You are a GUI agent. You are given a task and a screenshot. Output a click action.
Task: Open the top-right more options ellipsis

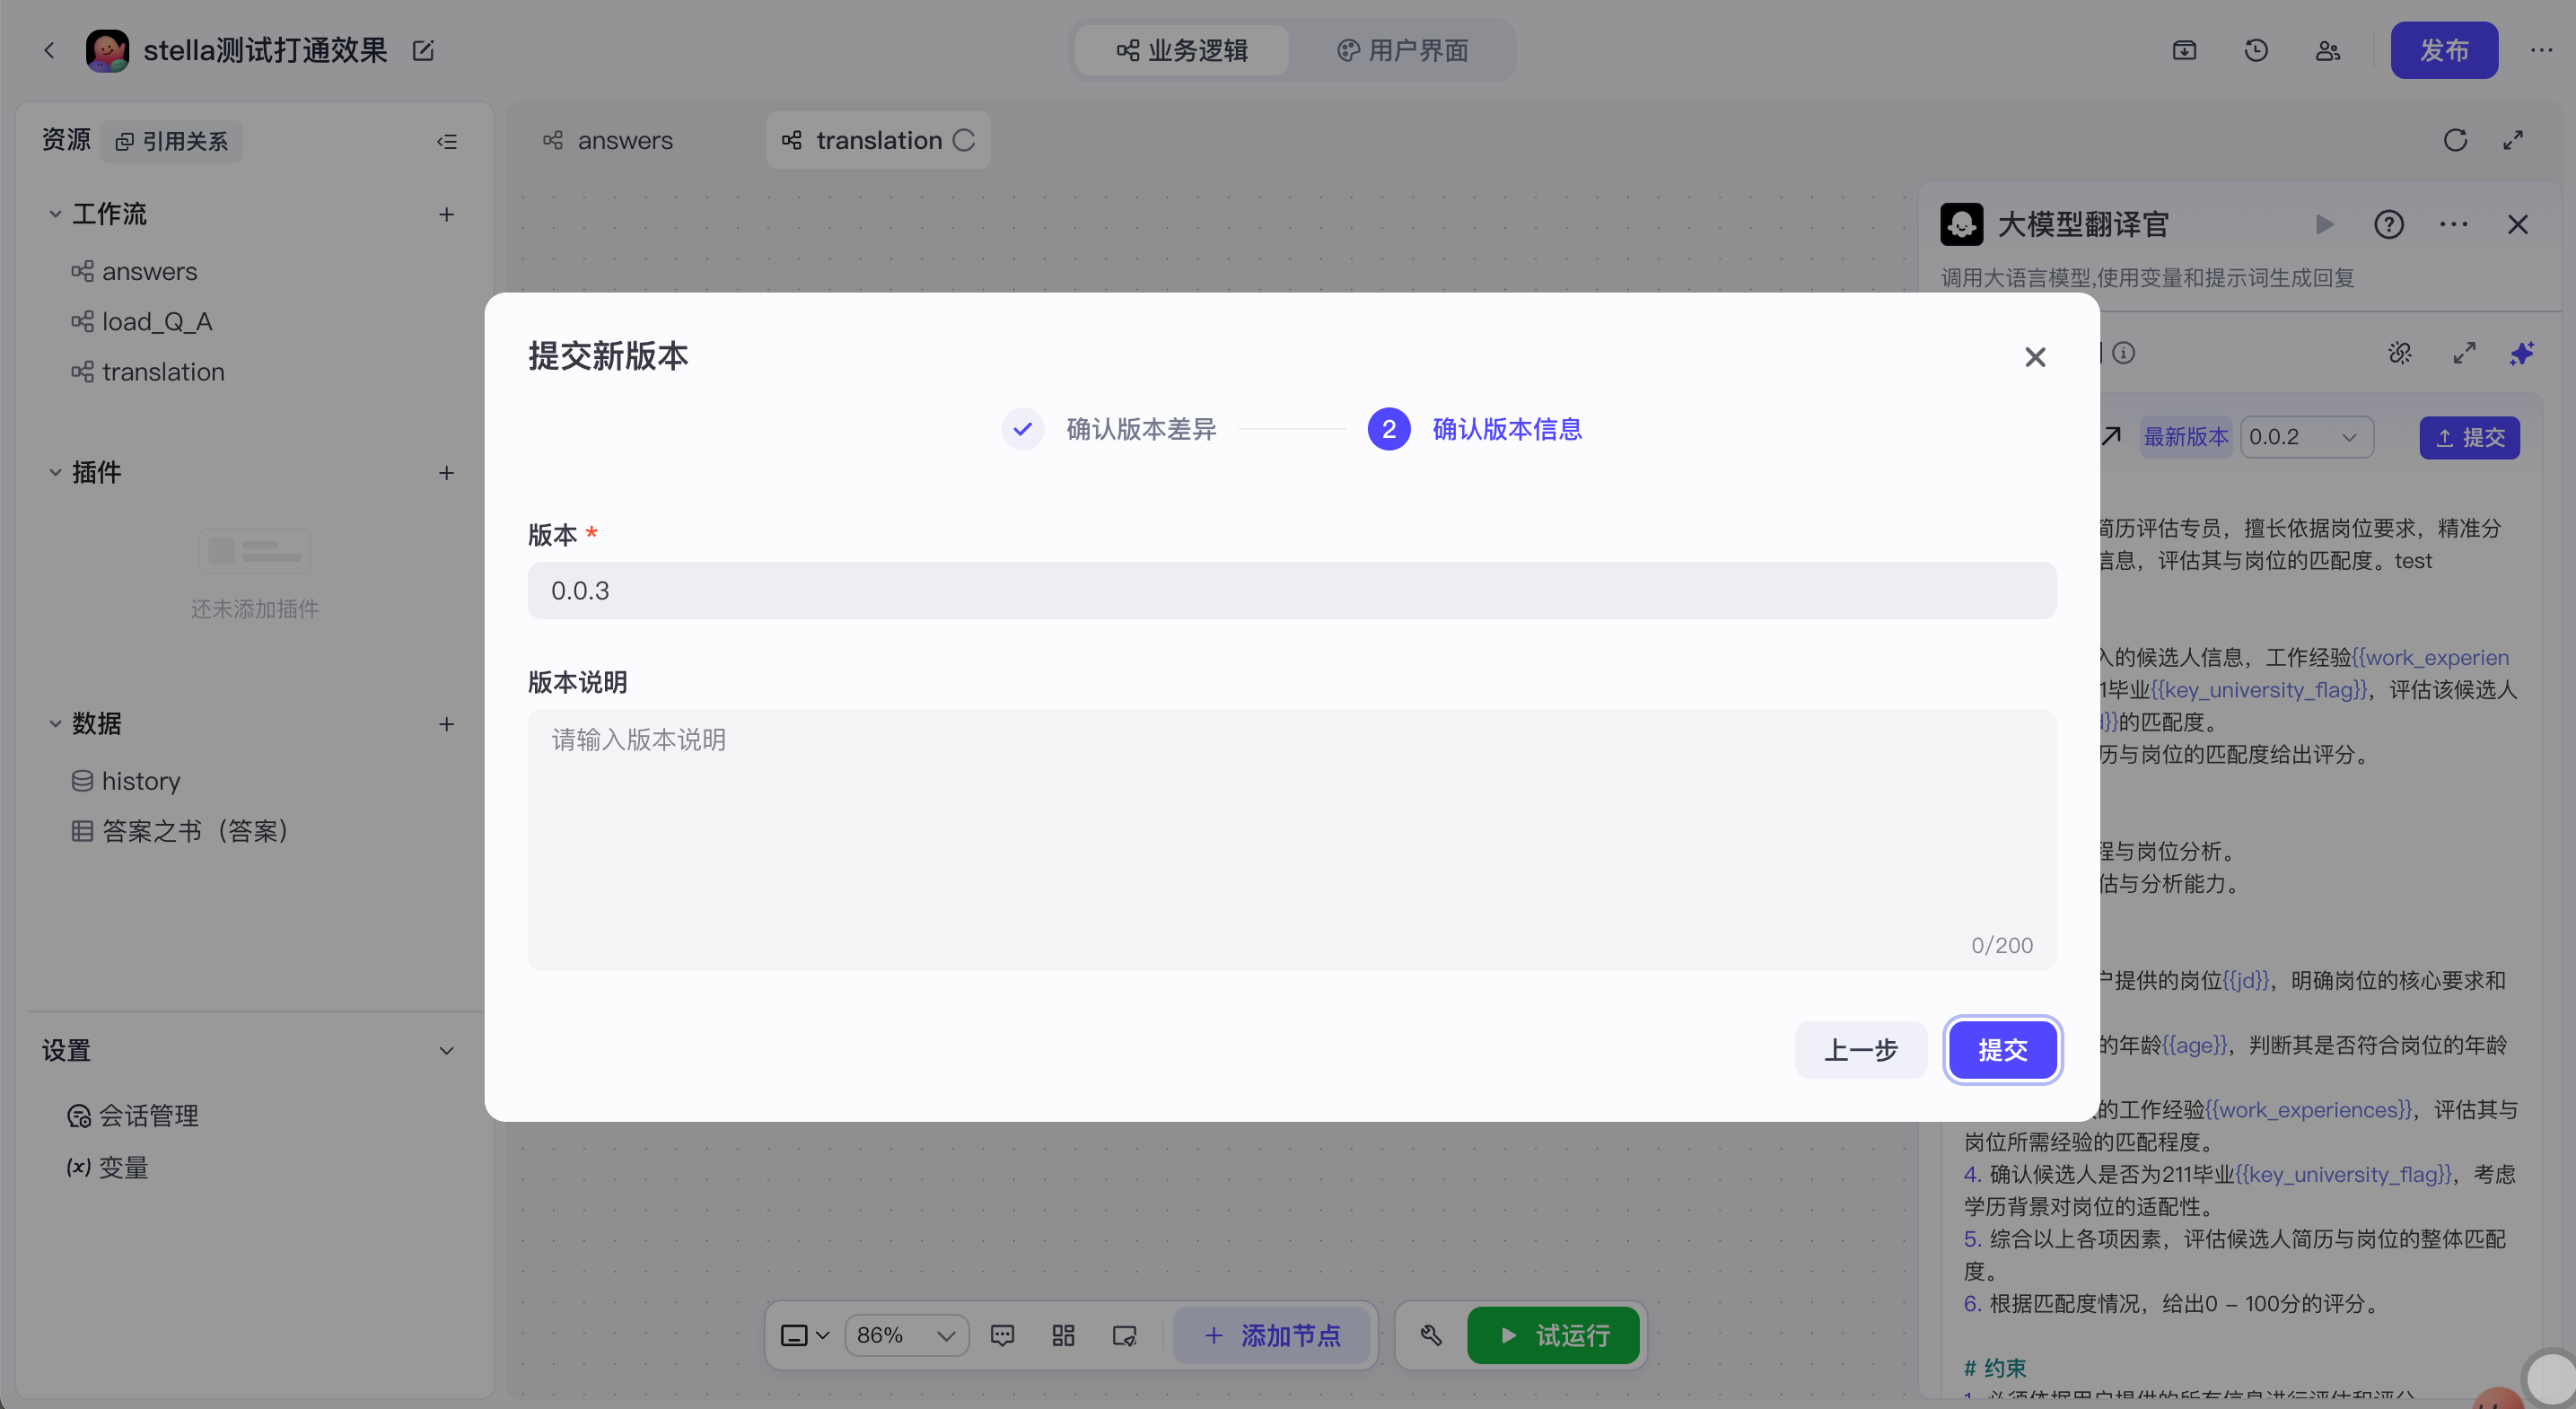2541,50
